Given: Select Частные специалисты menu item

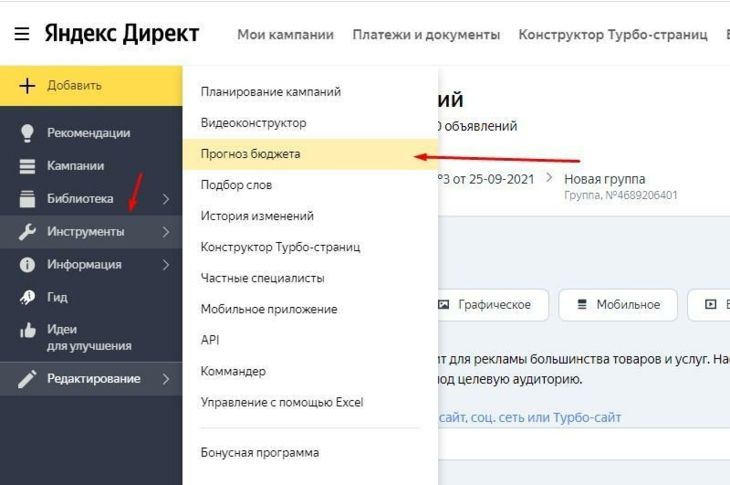Looking at the screenshot, I should (310, 278).
